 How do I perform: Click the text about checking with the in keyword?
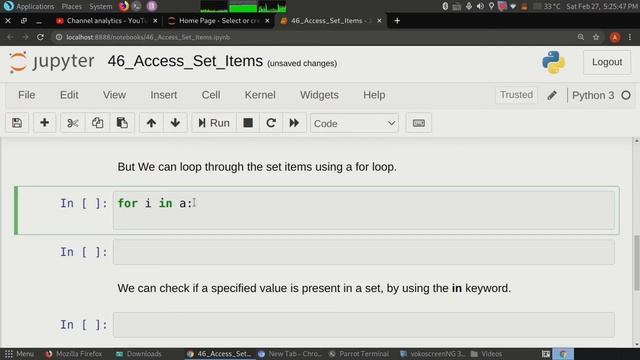pos(314,288)
